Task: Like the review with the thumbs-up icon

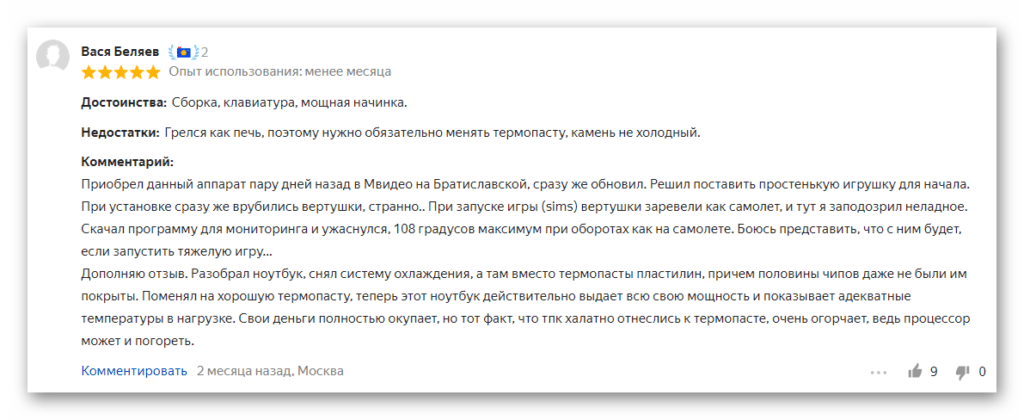Action: coord(915,372)
